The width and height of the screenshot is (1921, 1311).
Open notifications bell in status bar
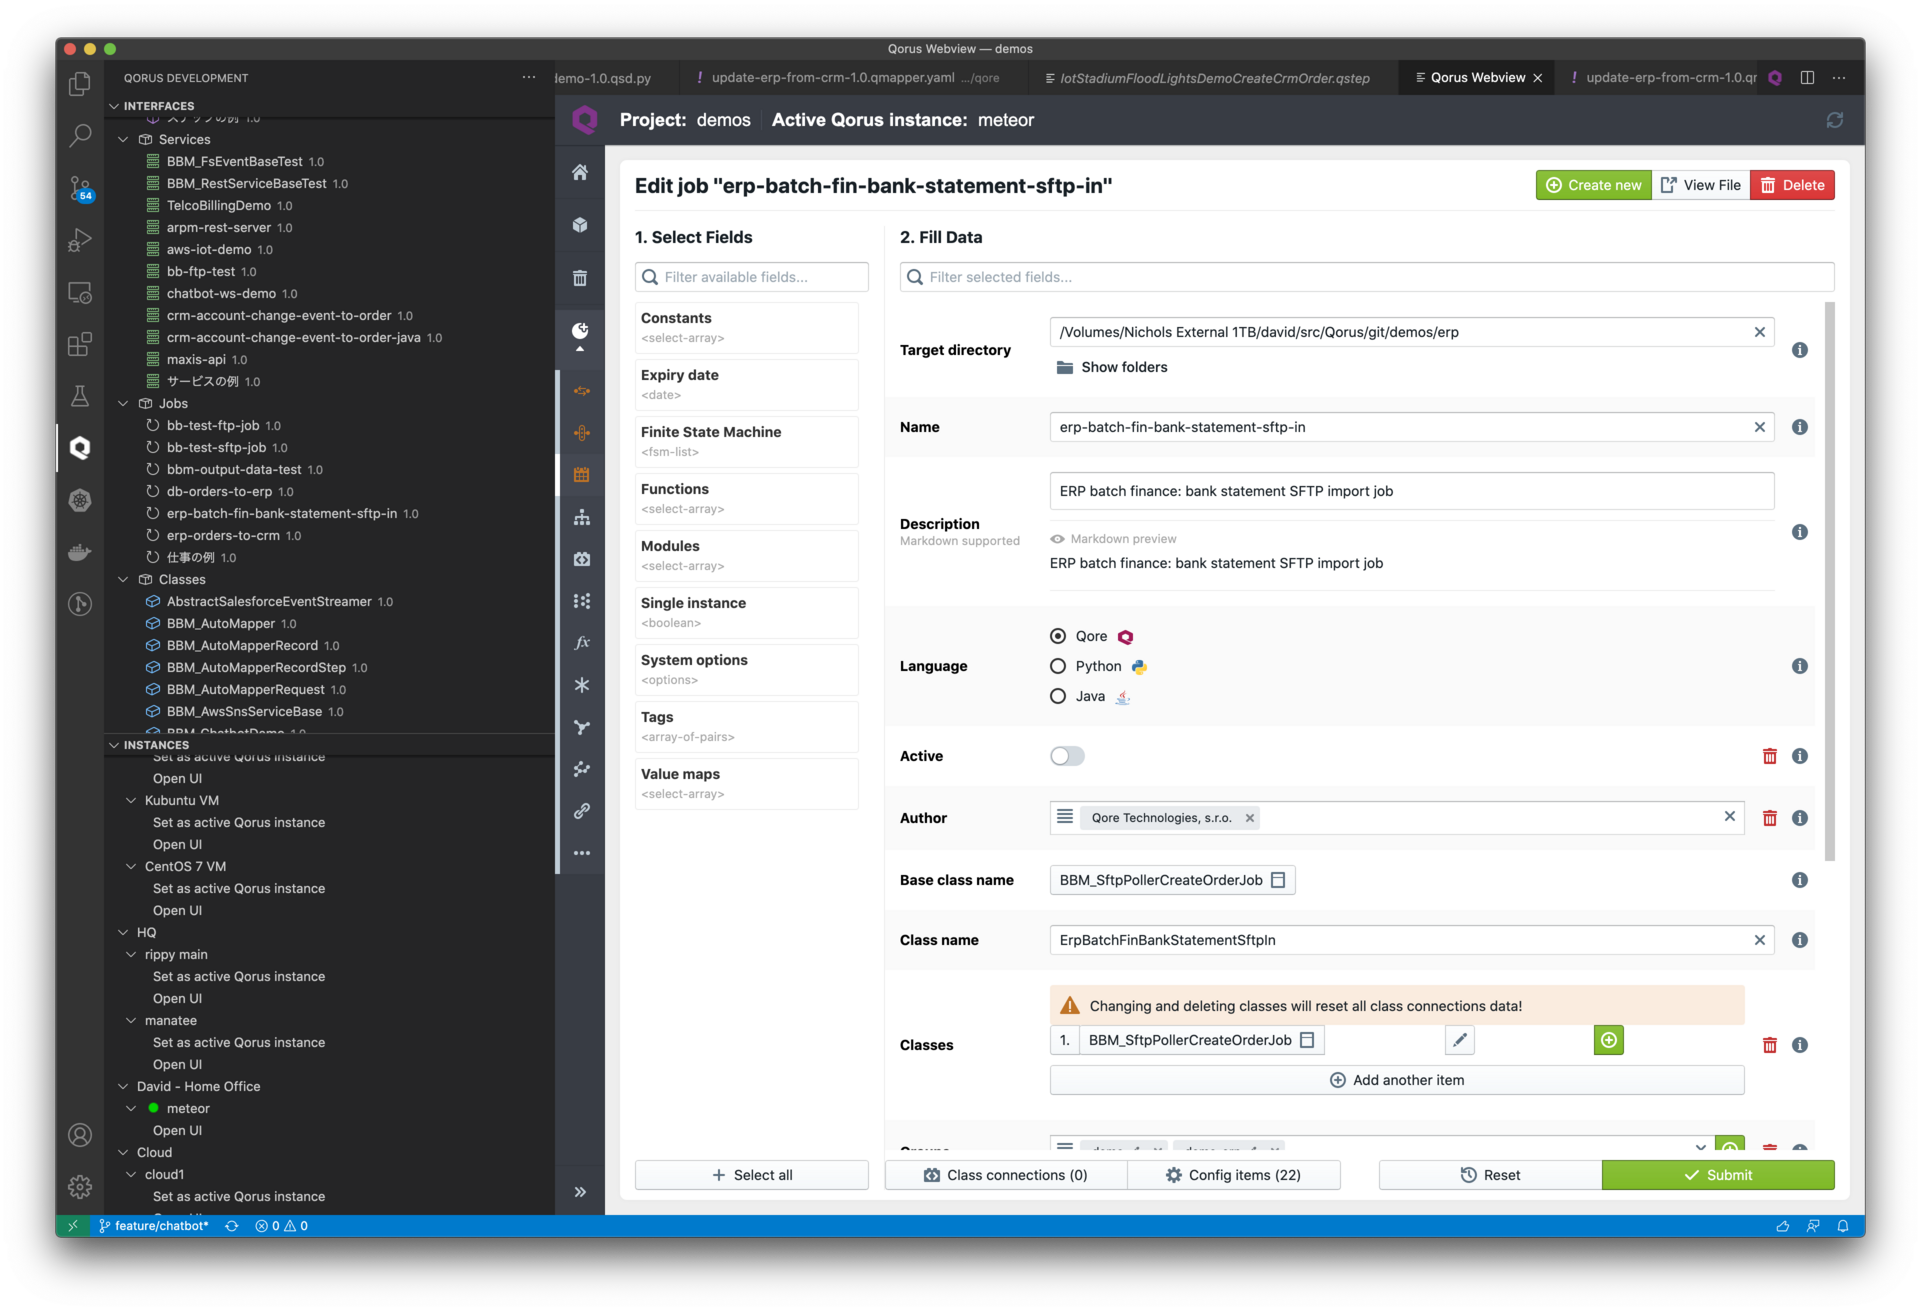1842,1226
